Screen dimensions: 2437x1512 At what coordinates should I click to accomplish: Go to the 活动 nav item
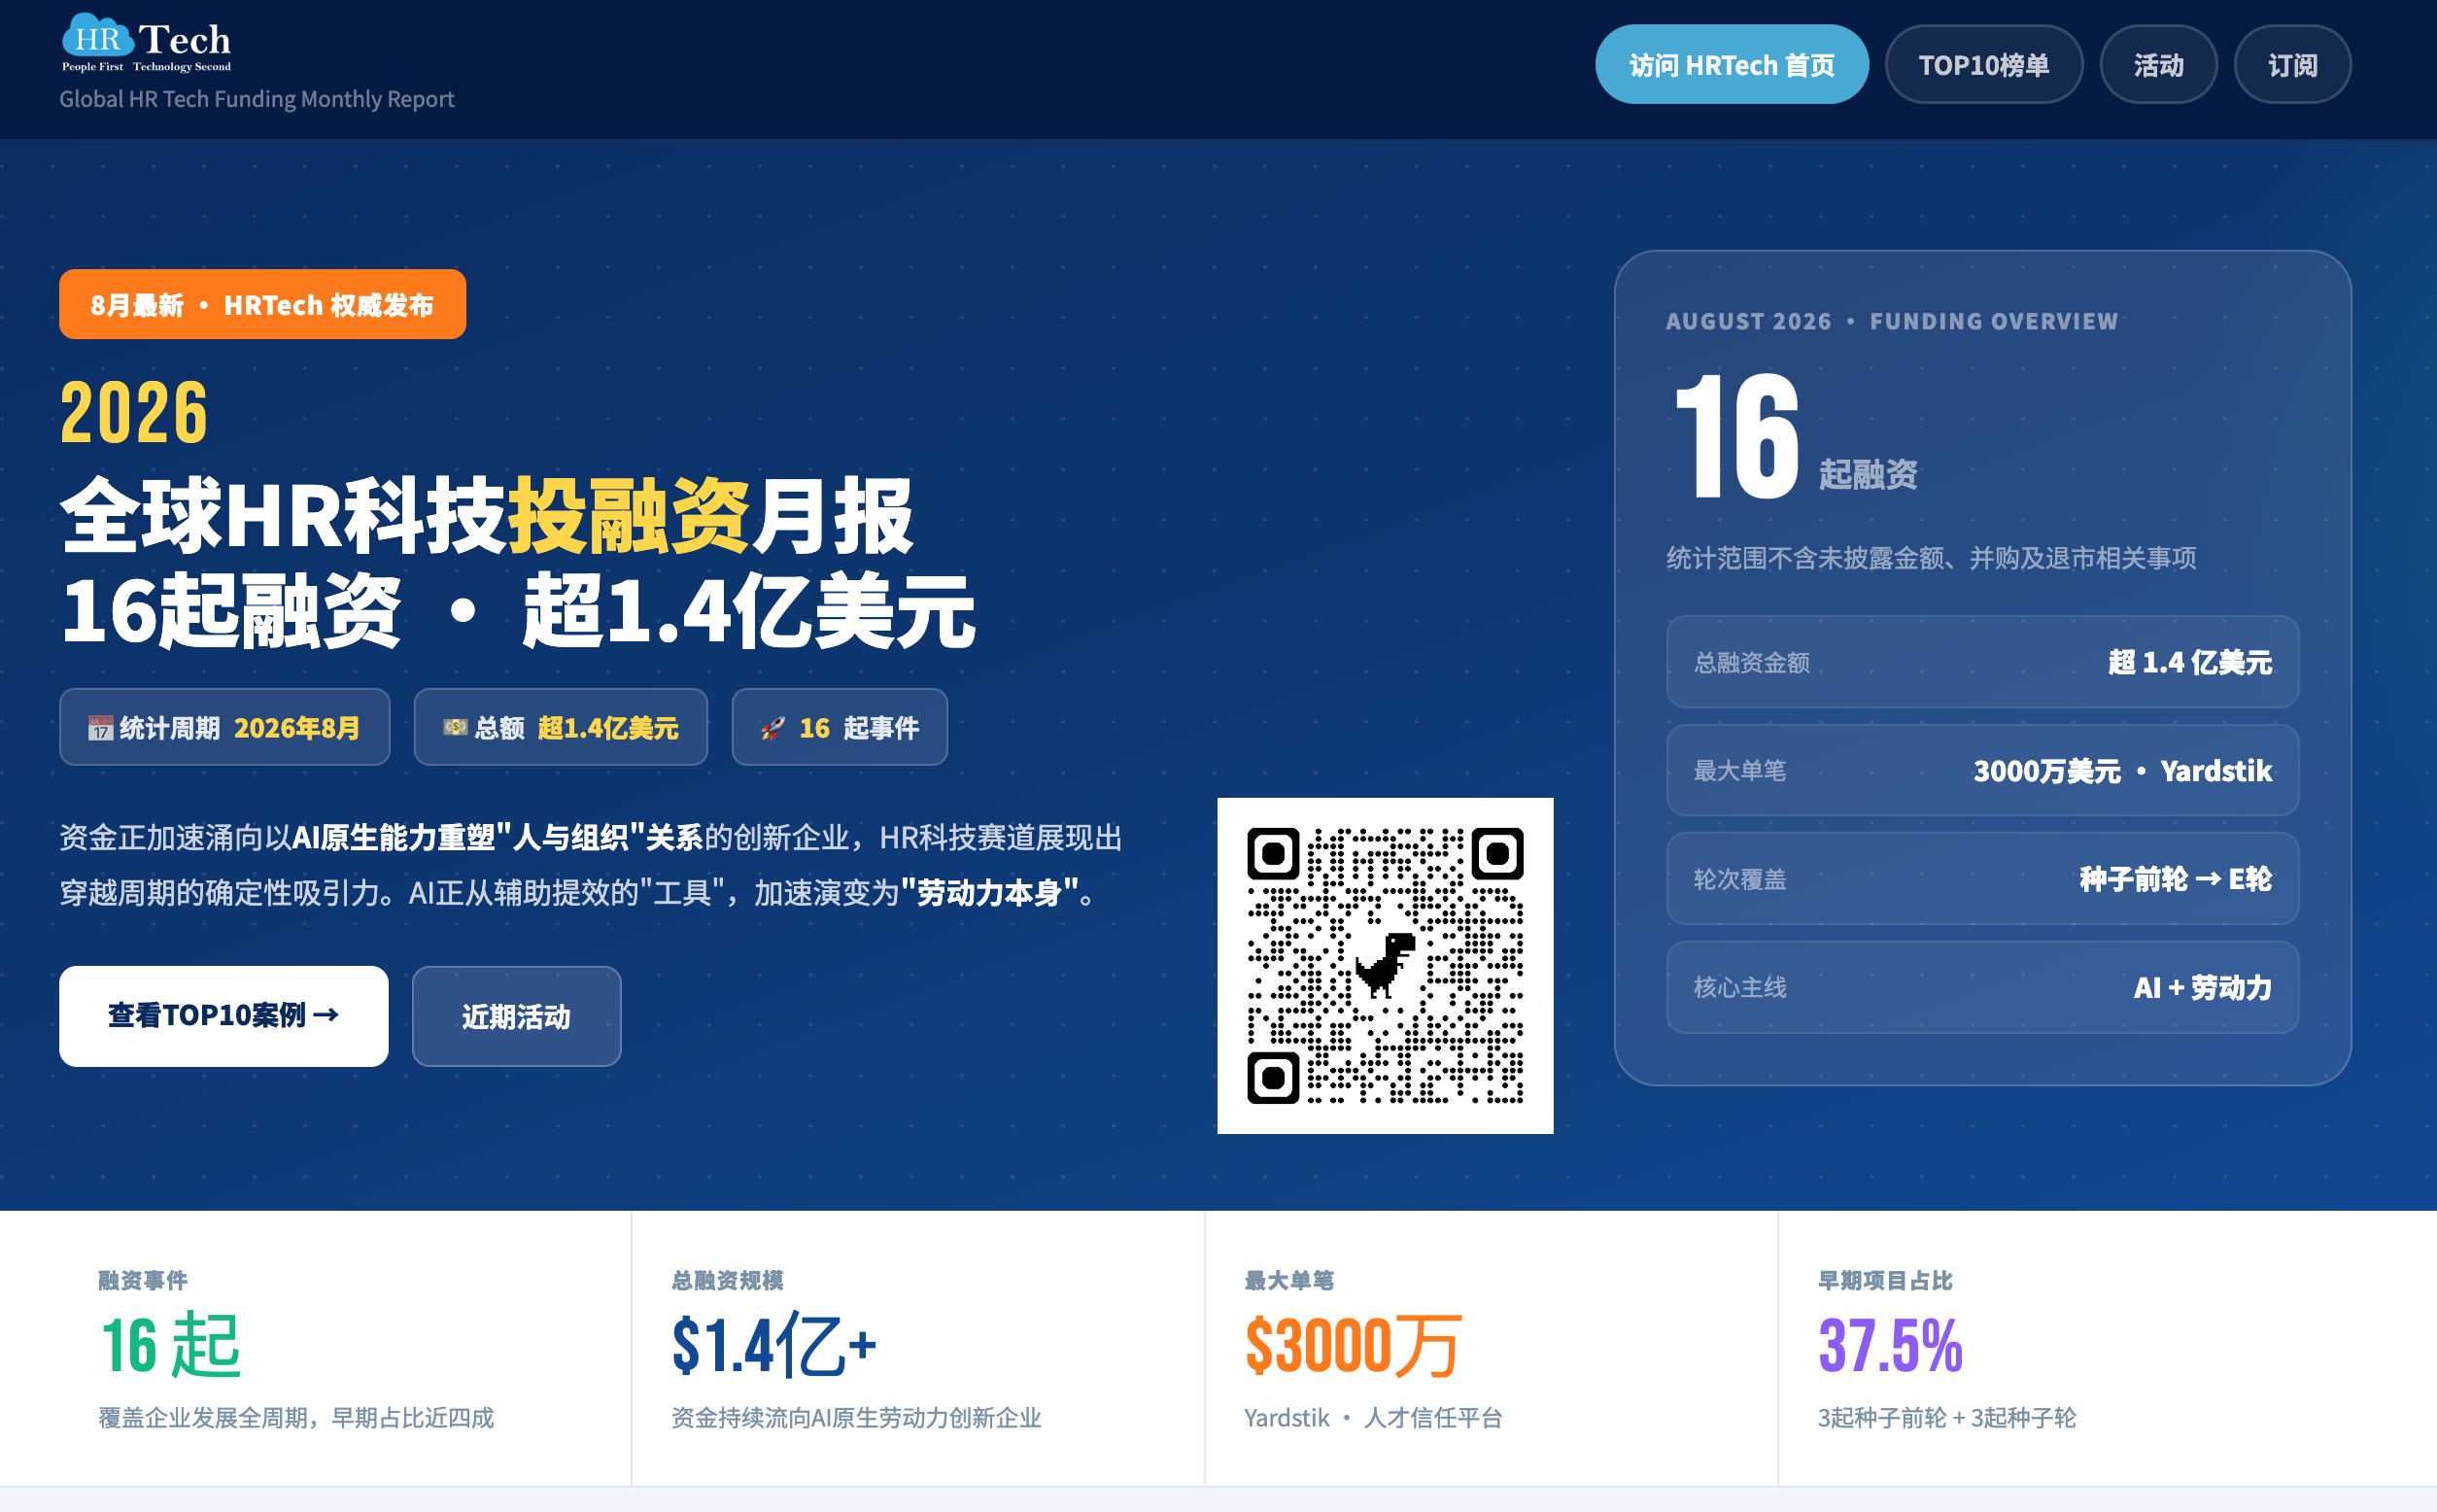[x=2158, y=65]
